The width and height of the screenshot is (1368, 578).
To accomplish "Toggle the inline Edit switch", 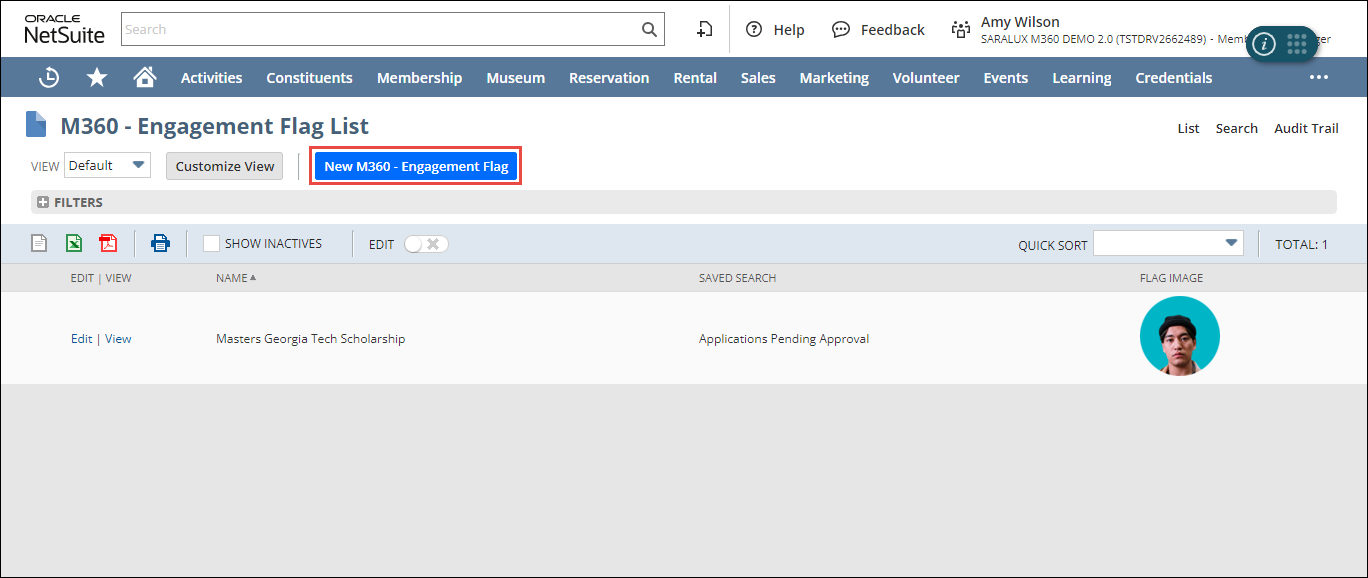I will [426, 244].
